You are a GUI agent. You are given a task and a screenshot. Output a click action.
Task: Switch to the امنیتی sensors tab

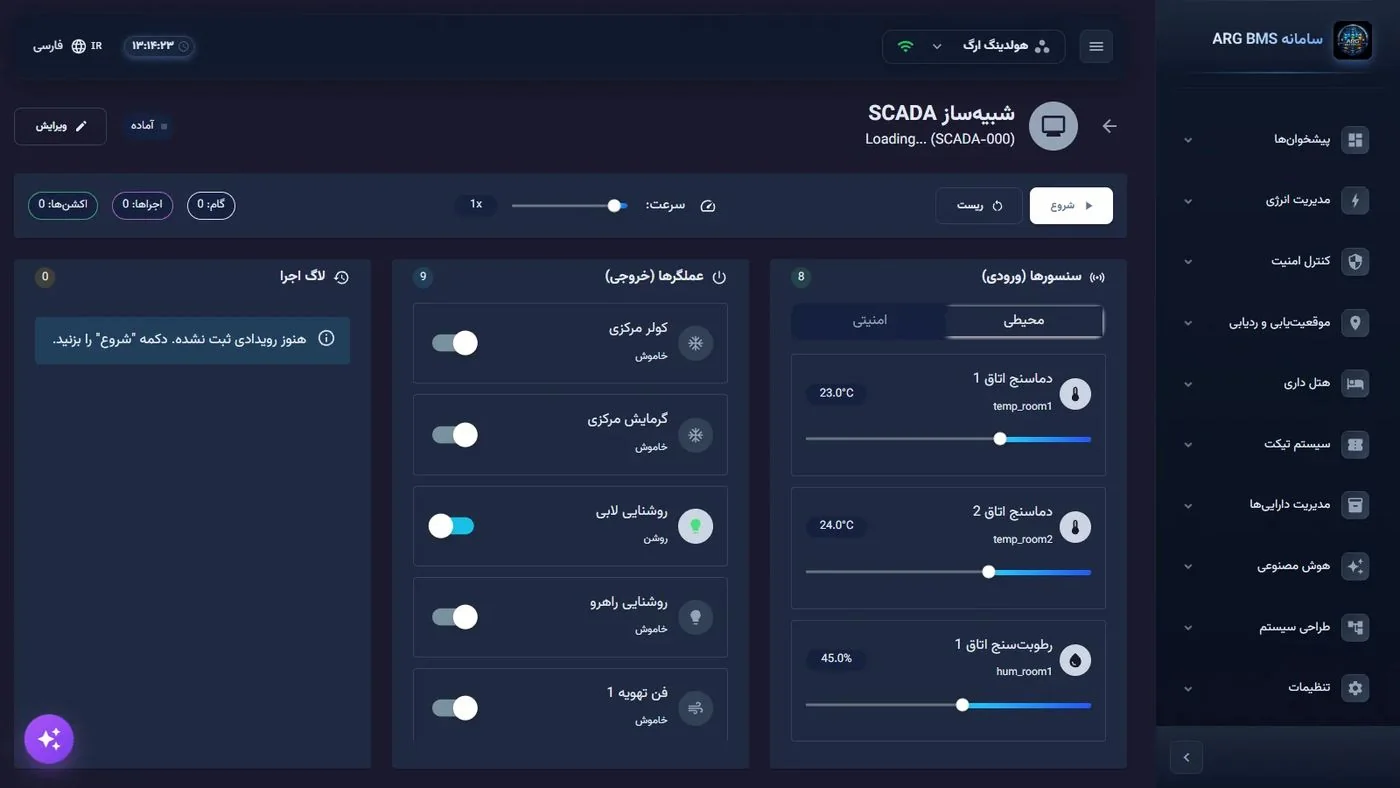pyautogui.click(x=870, y=320)
